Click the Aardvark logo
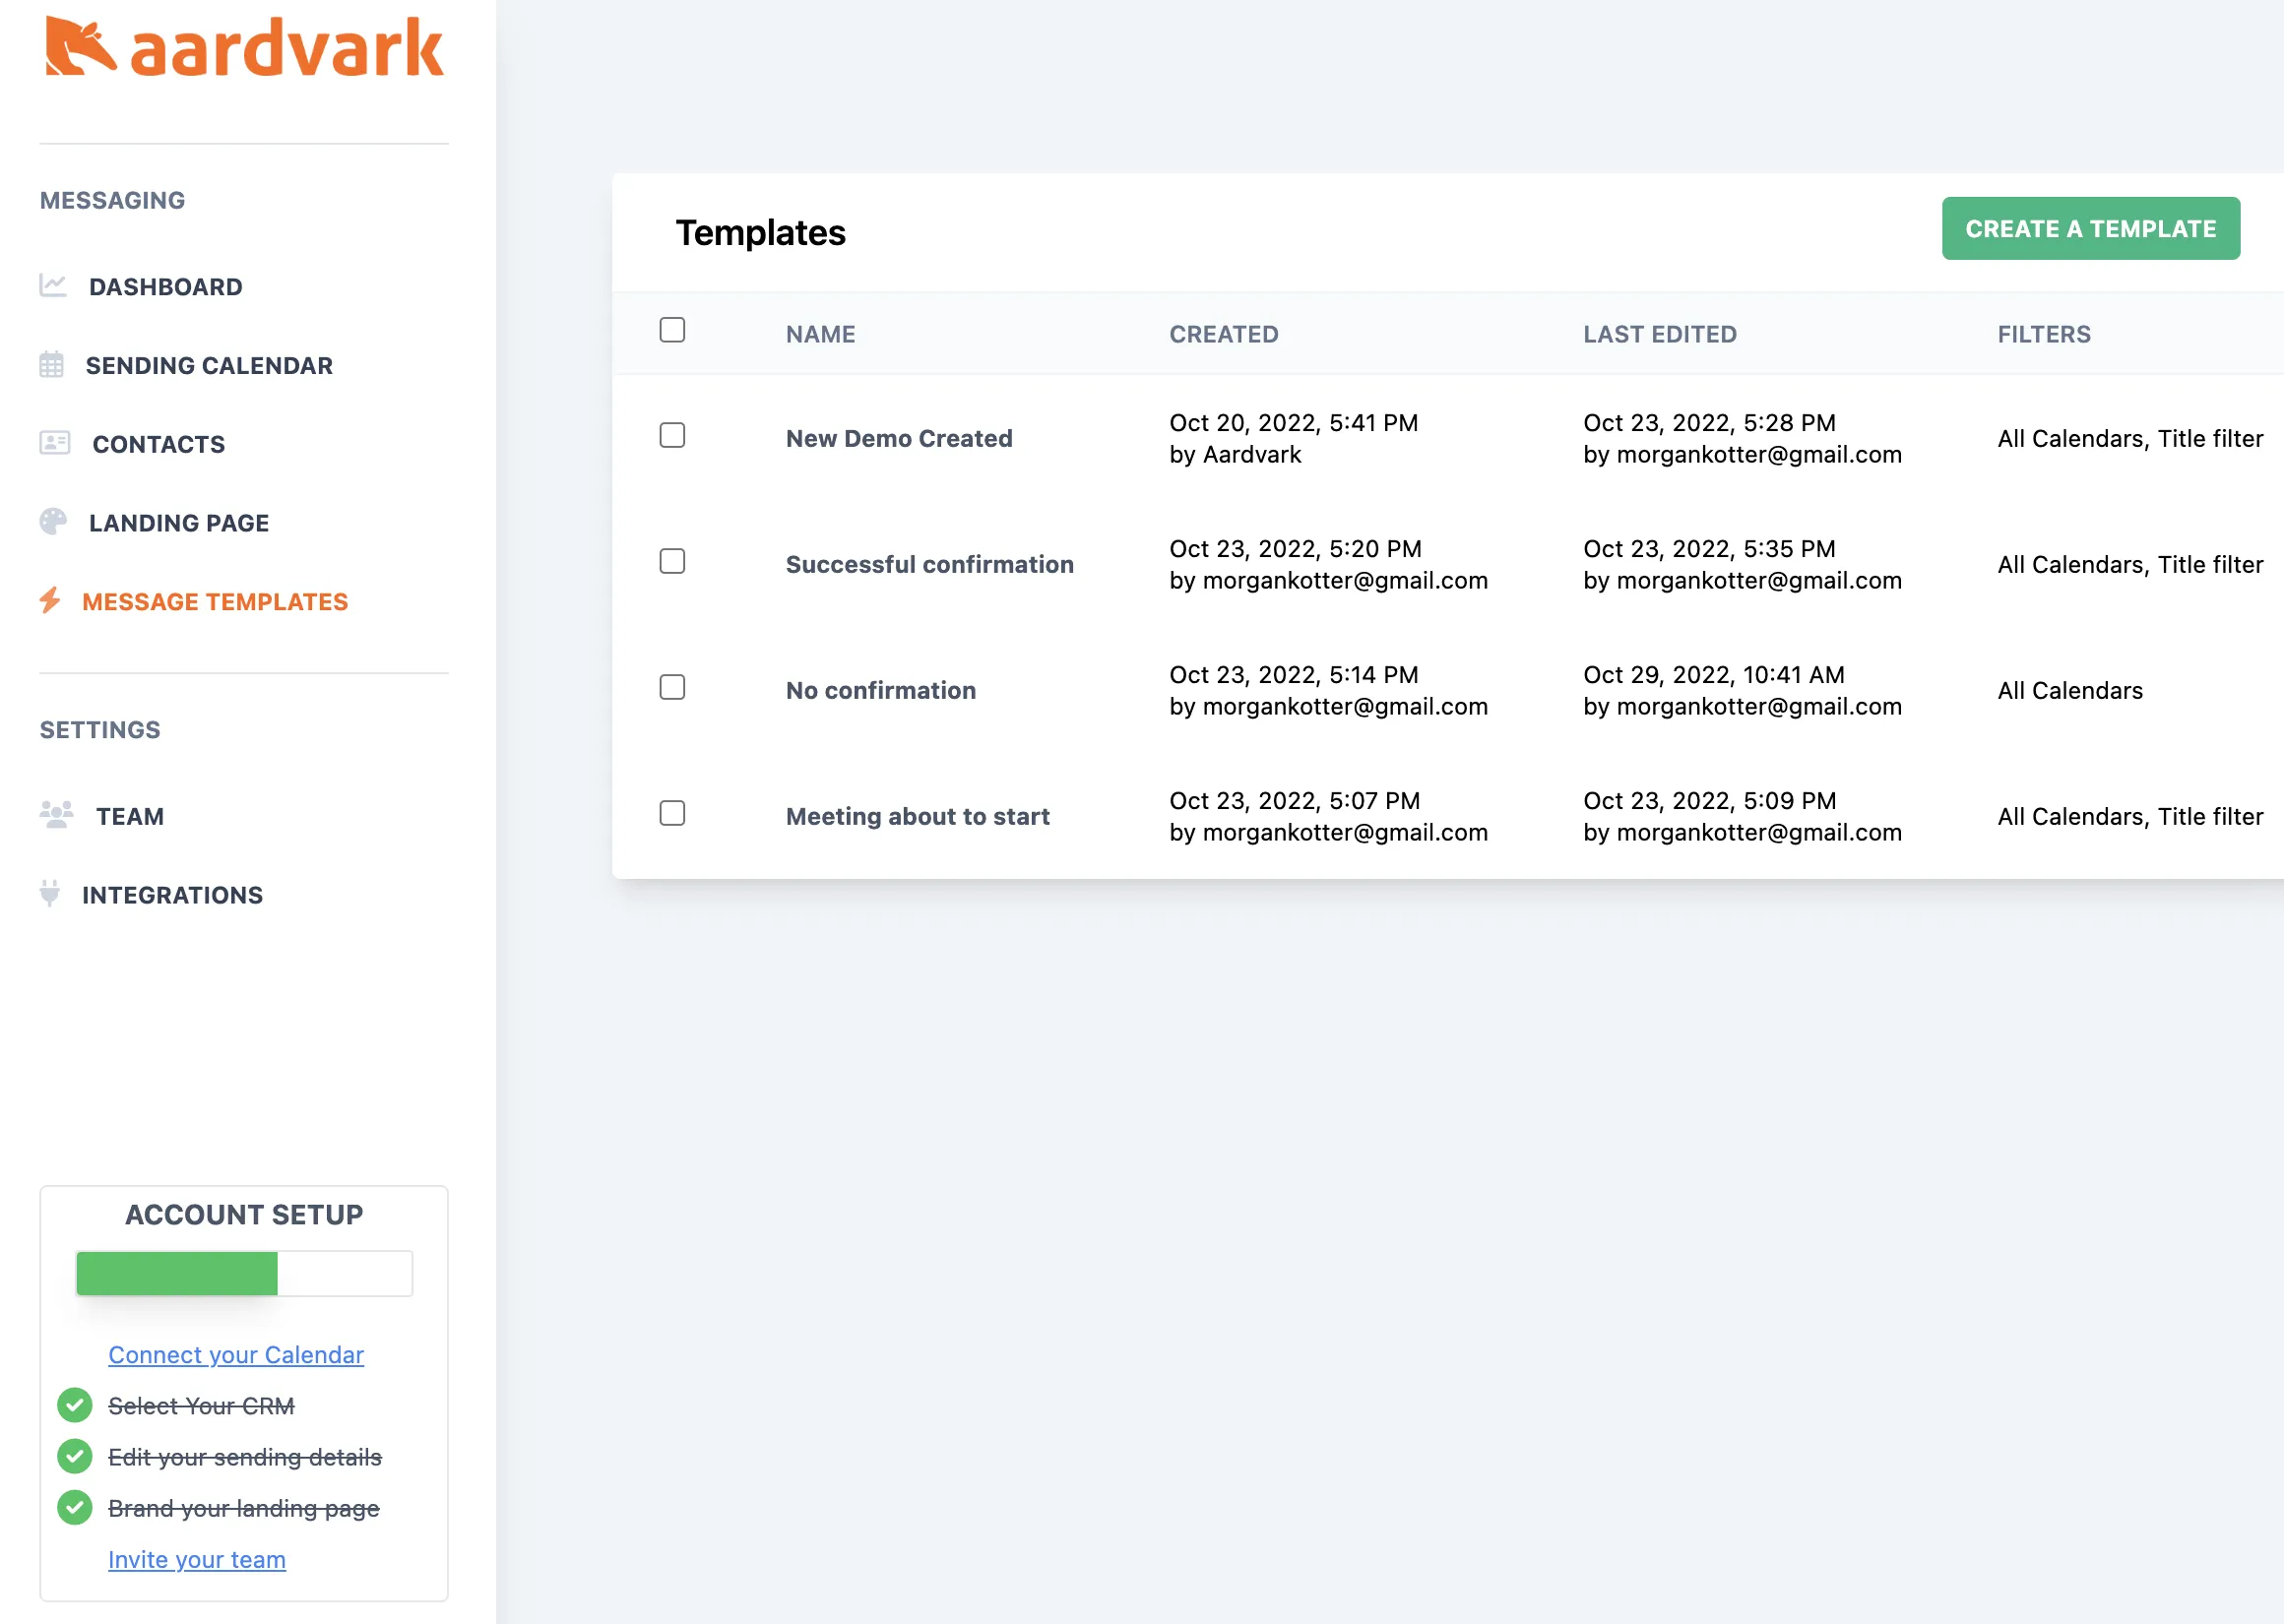This screenshot has height=1624, width=2284. coord(244,47)
